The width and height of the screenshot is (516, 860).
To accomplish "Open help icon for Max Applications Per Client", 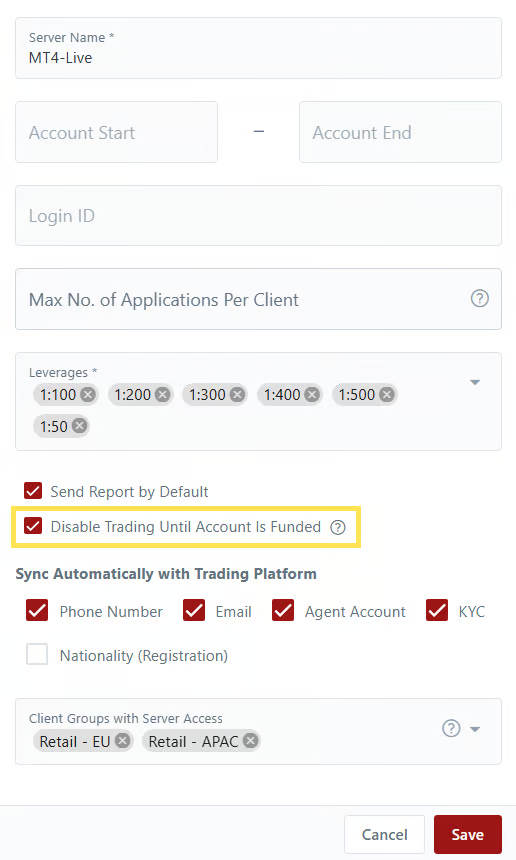I will click(x=480, y=298).
